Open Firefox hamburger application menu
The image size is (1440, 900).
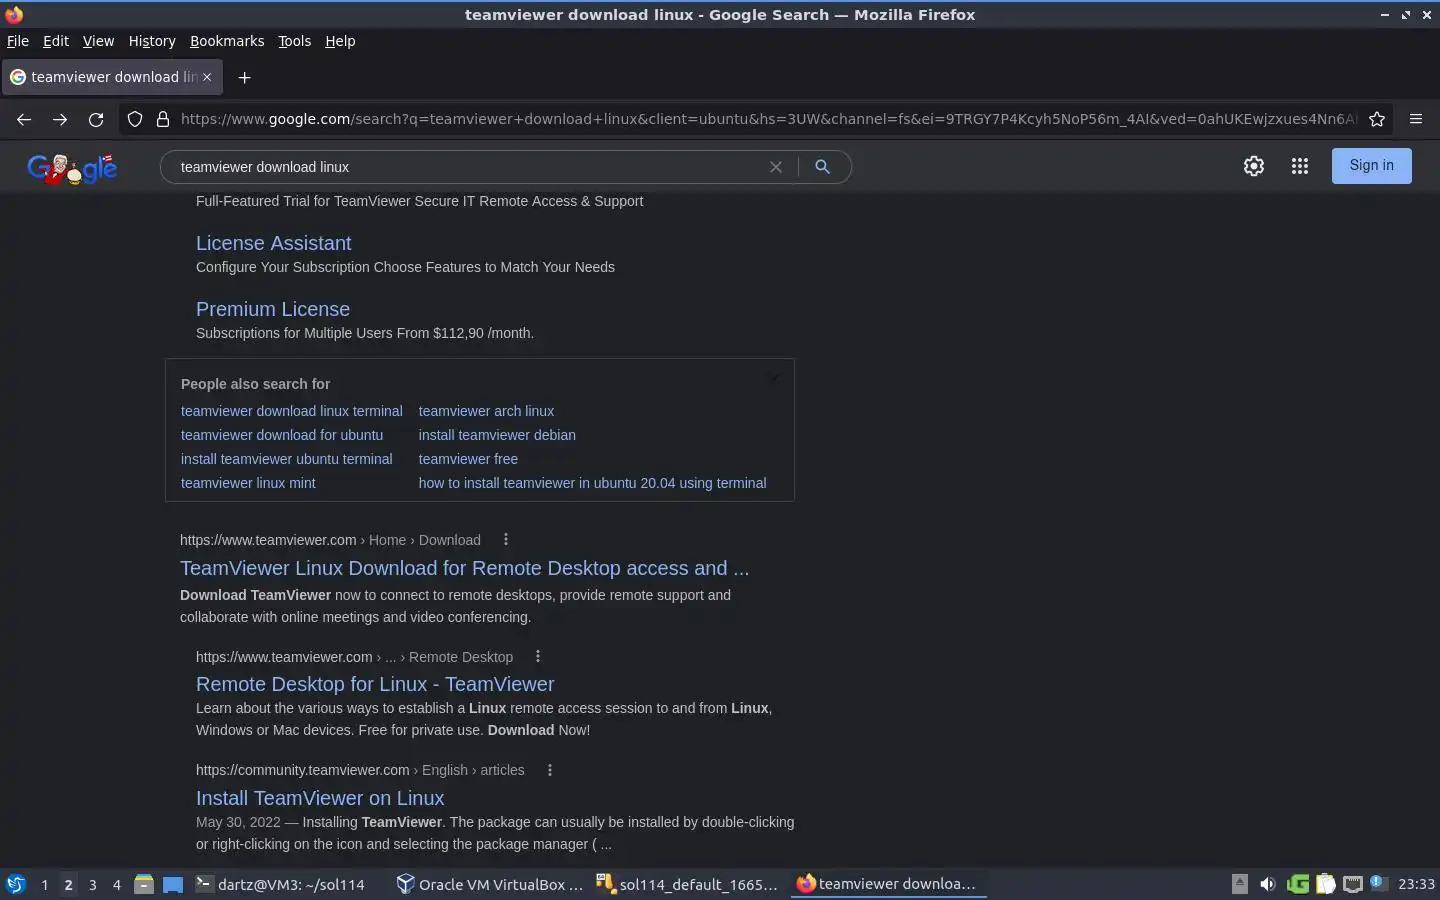pos(1416,119)
